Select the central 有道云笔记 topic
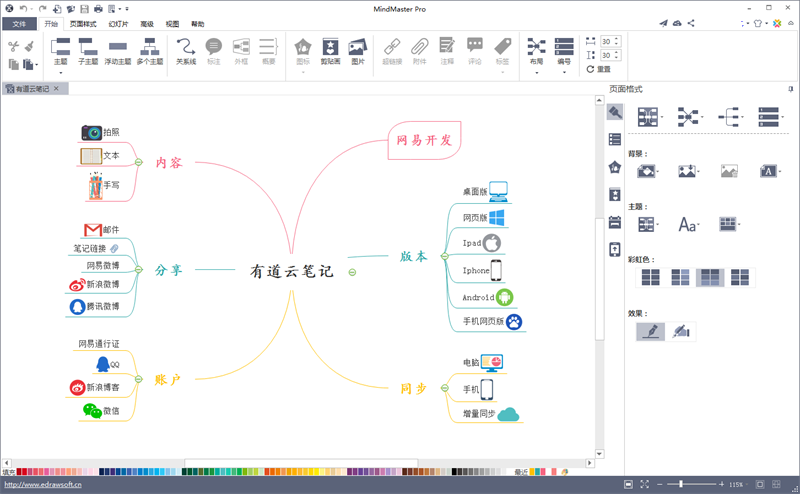800x494 pixels. (x=291, y=270)
